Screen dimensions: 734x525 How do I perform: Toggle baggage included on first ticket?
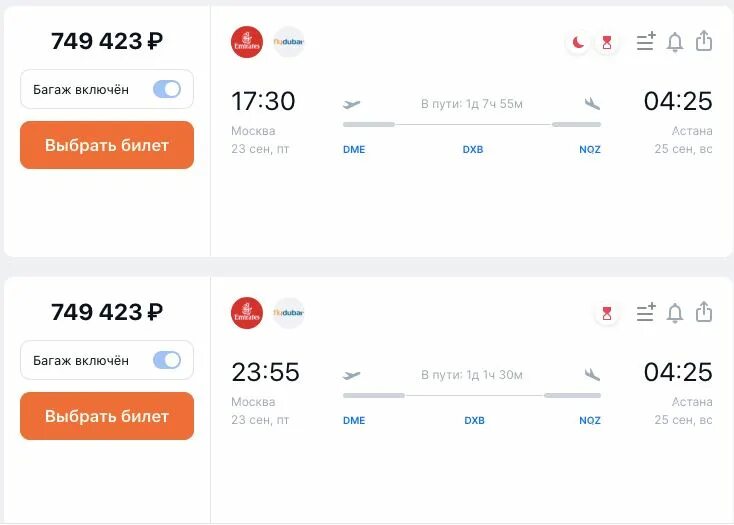(167, 89)
